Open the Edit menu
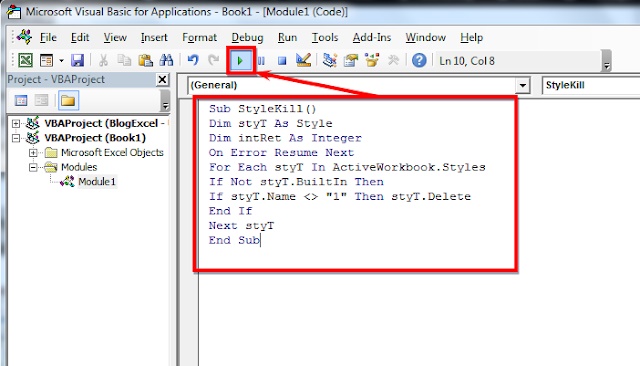The image size is (640, 366). (80, 38)
